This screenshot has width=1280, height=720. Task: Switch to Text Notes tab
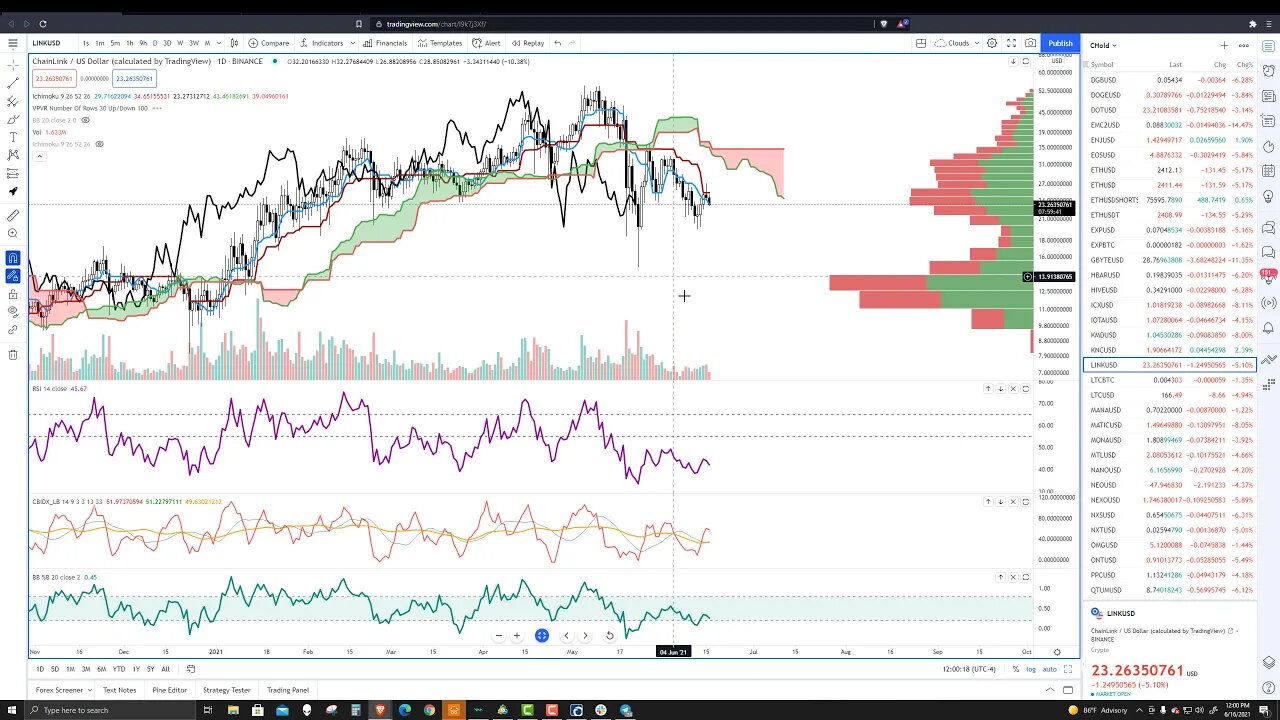pos(119,690)
